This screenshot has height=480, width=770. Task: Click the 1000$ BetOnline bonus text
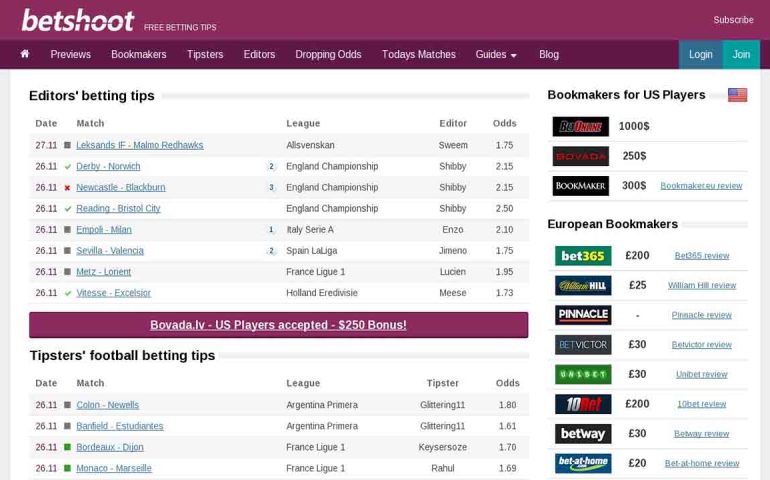click(x=634, y=126)
